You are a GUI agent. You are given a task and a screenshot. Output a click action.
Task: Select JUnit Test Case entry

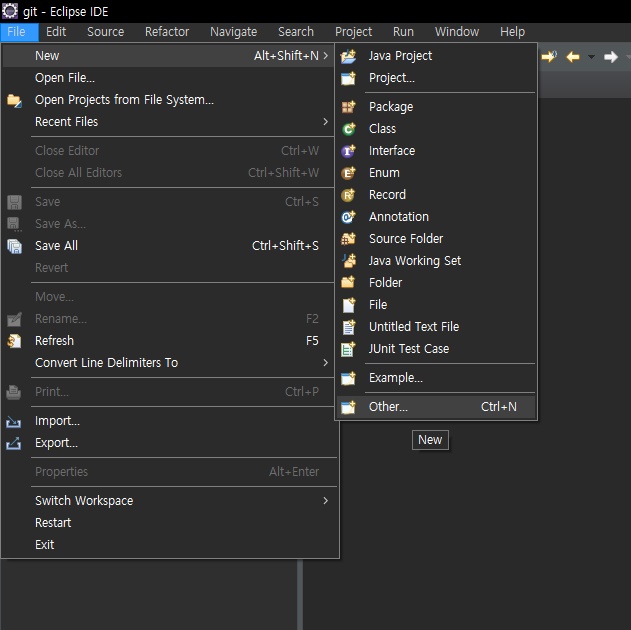tap(436, 349)
